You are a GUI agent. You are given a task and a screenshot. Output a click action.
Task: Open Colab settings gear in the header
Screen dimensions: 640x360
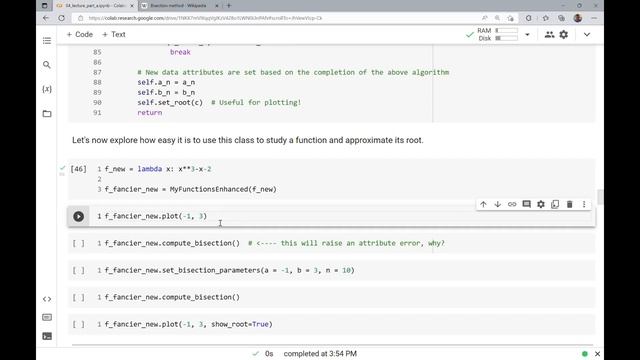pyautogui.click(x=564, y=35)
